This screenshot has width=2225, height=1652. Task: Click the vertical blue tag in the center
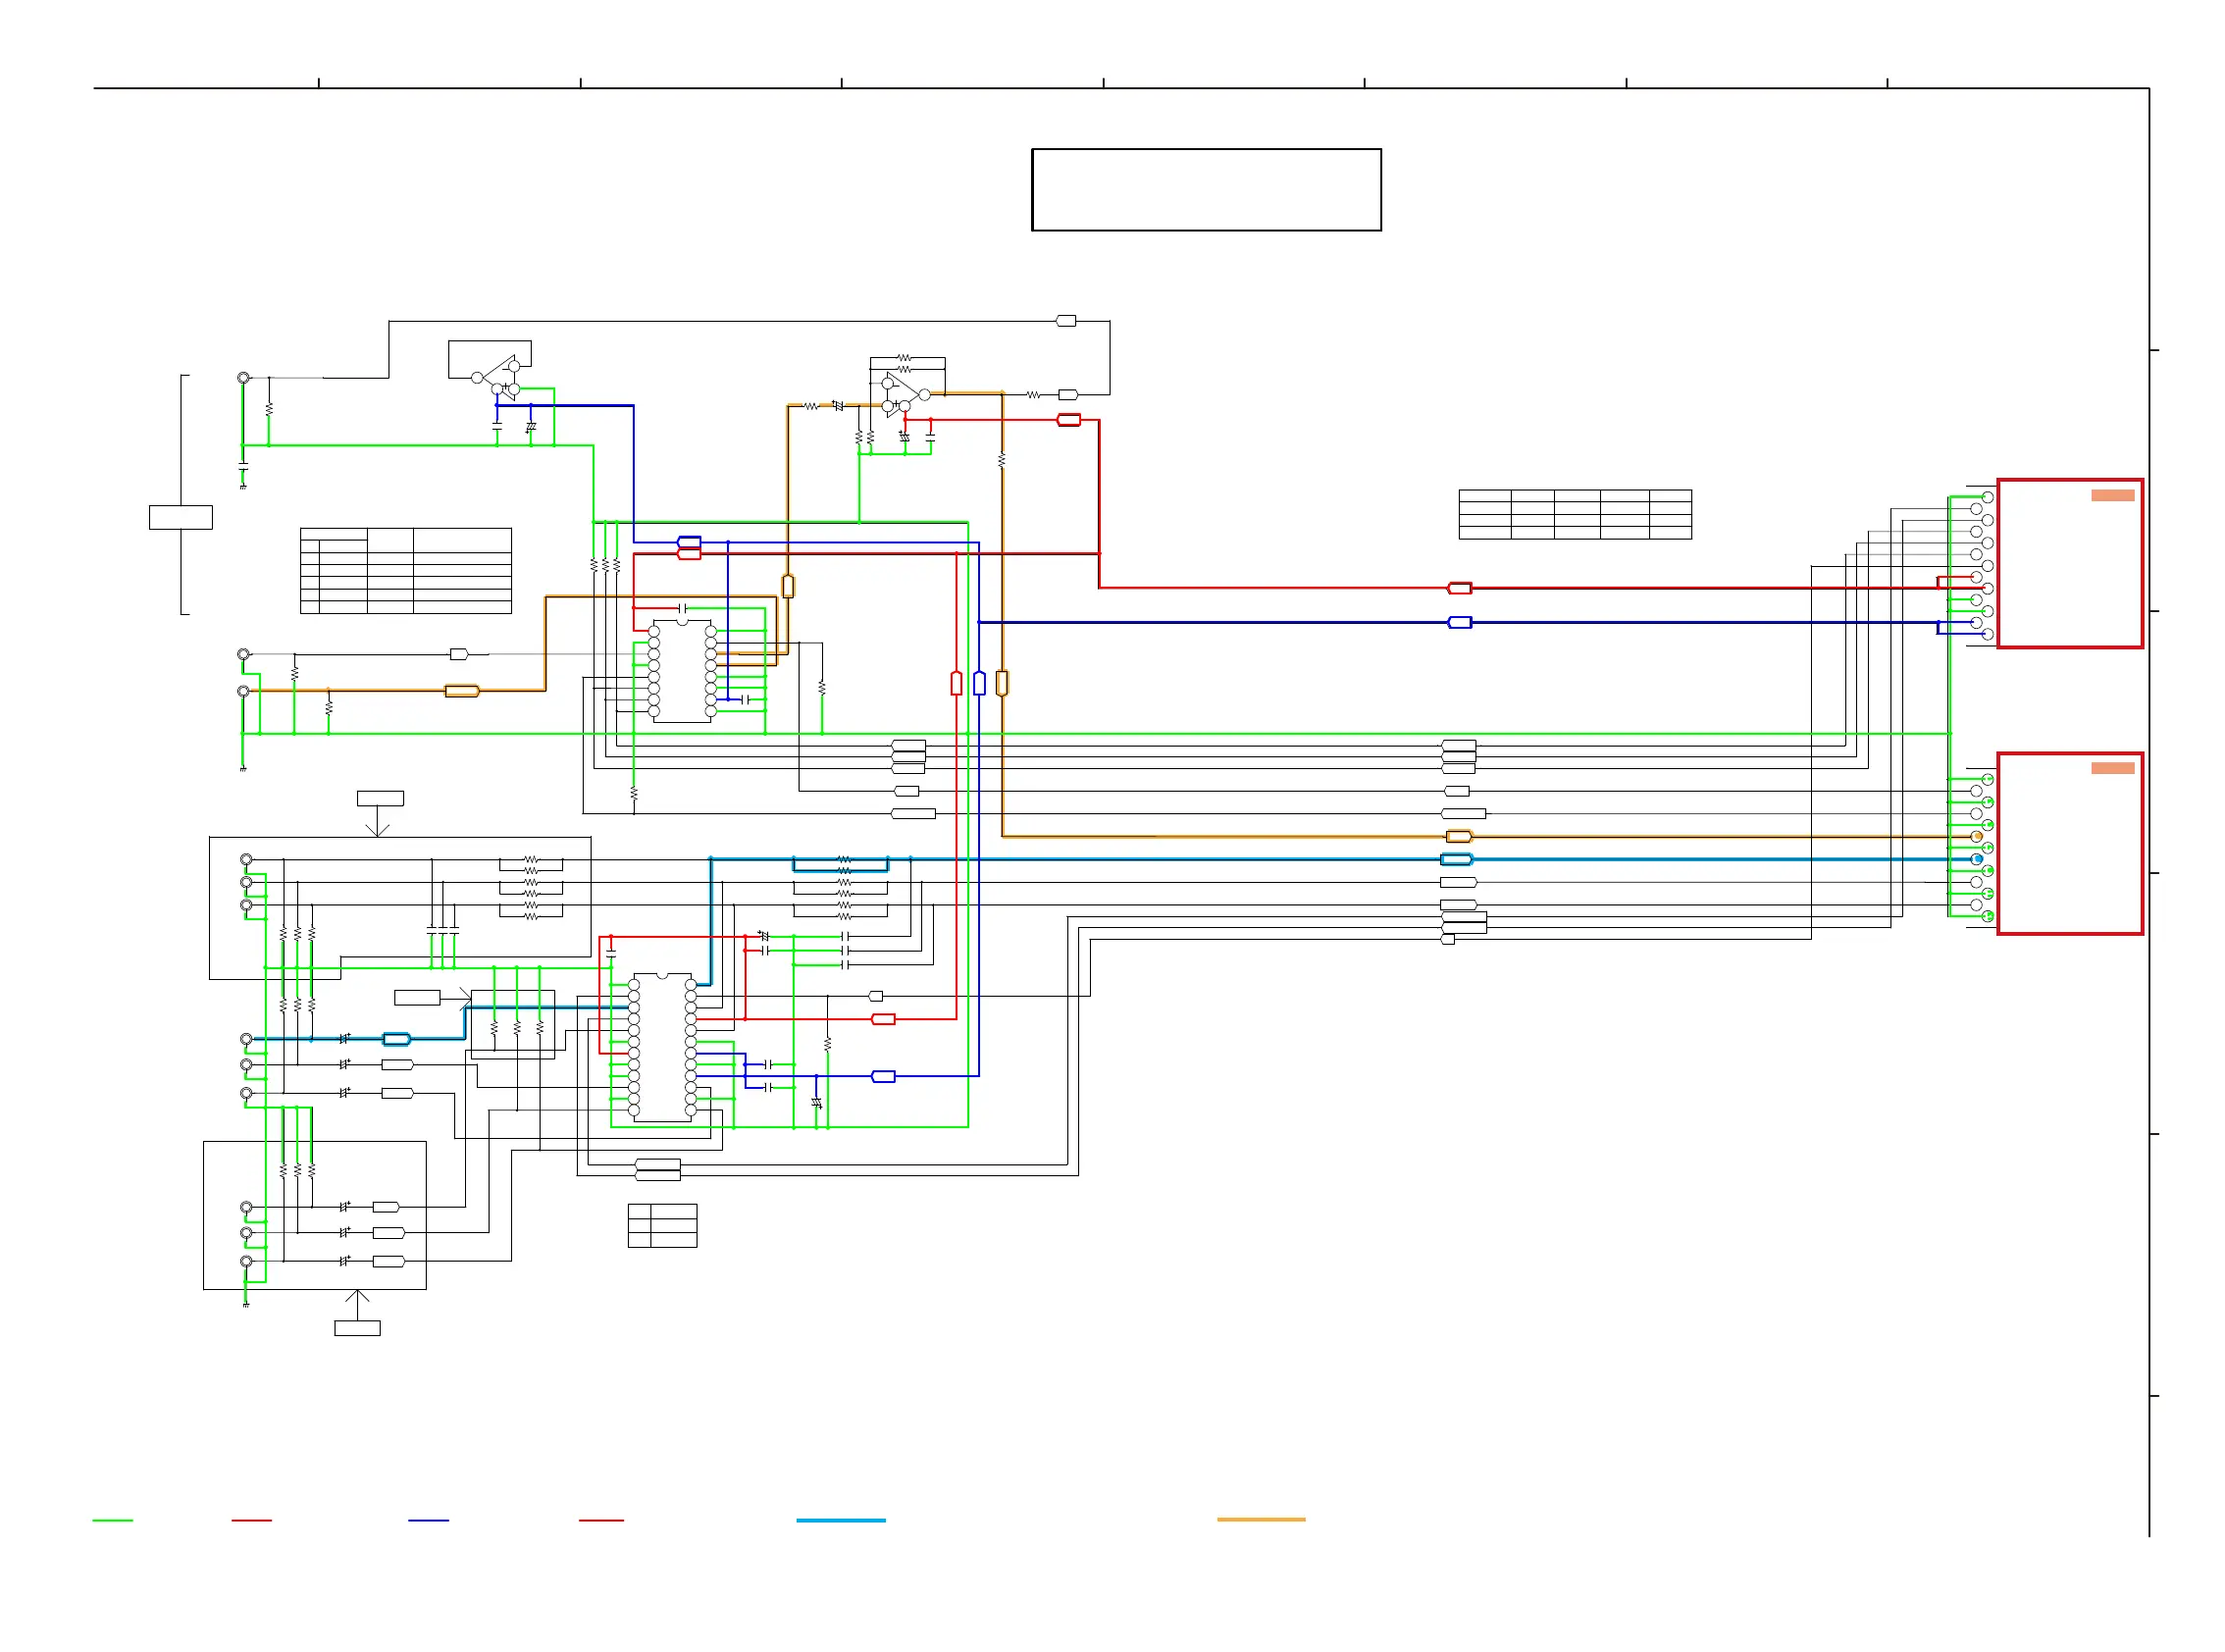click(x=979, y=683)
